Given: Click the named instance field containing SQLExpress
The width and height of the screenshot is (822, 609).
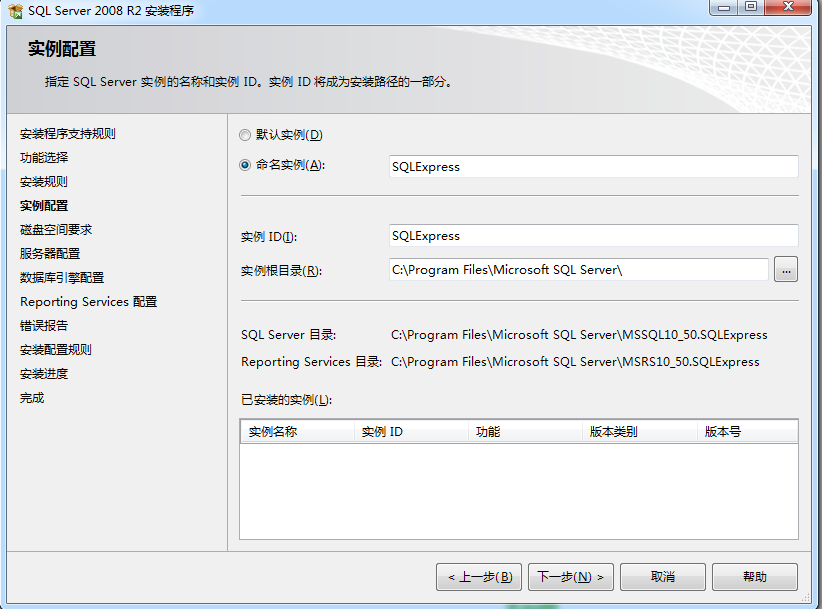Looking at the screenshot, I should 593,167.
